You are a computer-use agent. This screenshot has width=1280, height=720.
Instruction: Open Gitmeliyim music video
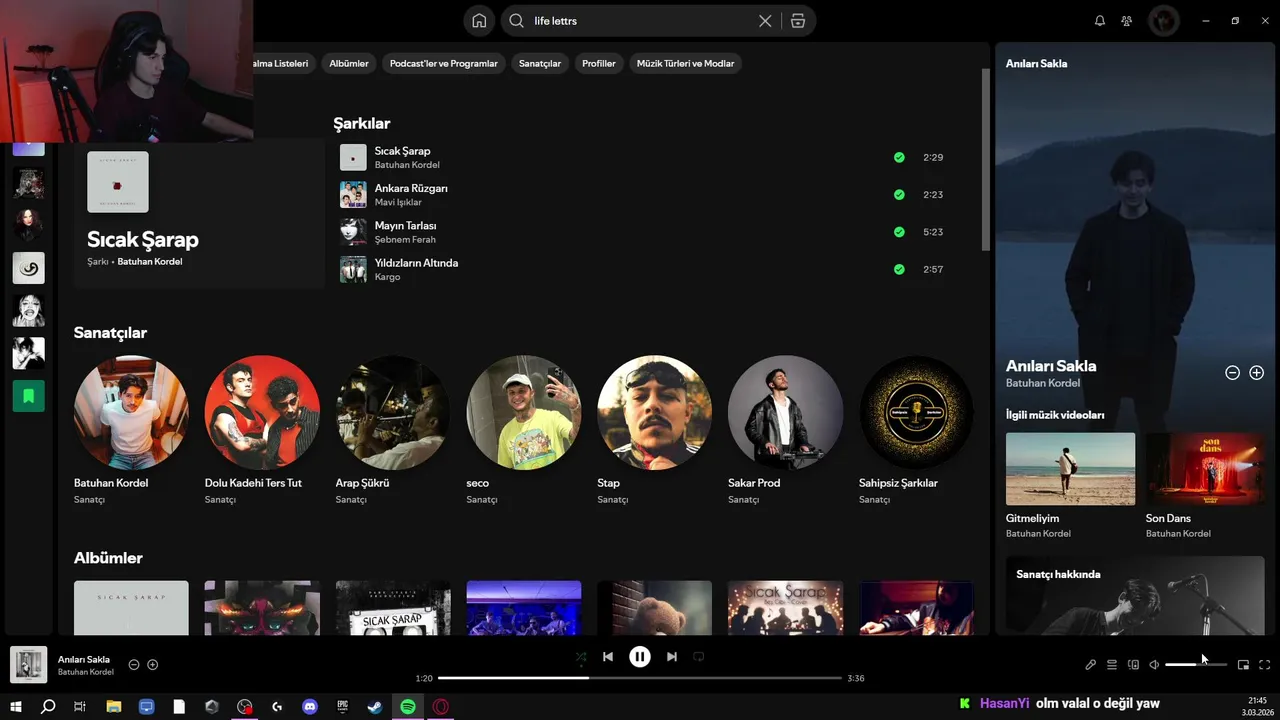[1070, 469]
